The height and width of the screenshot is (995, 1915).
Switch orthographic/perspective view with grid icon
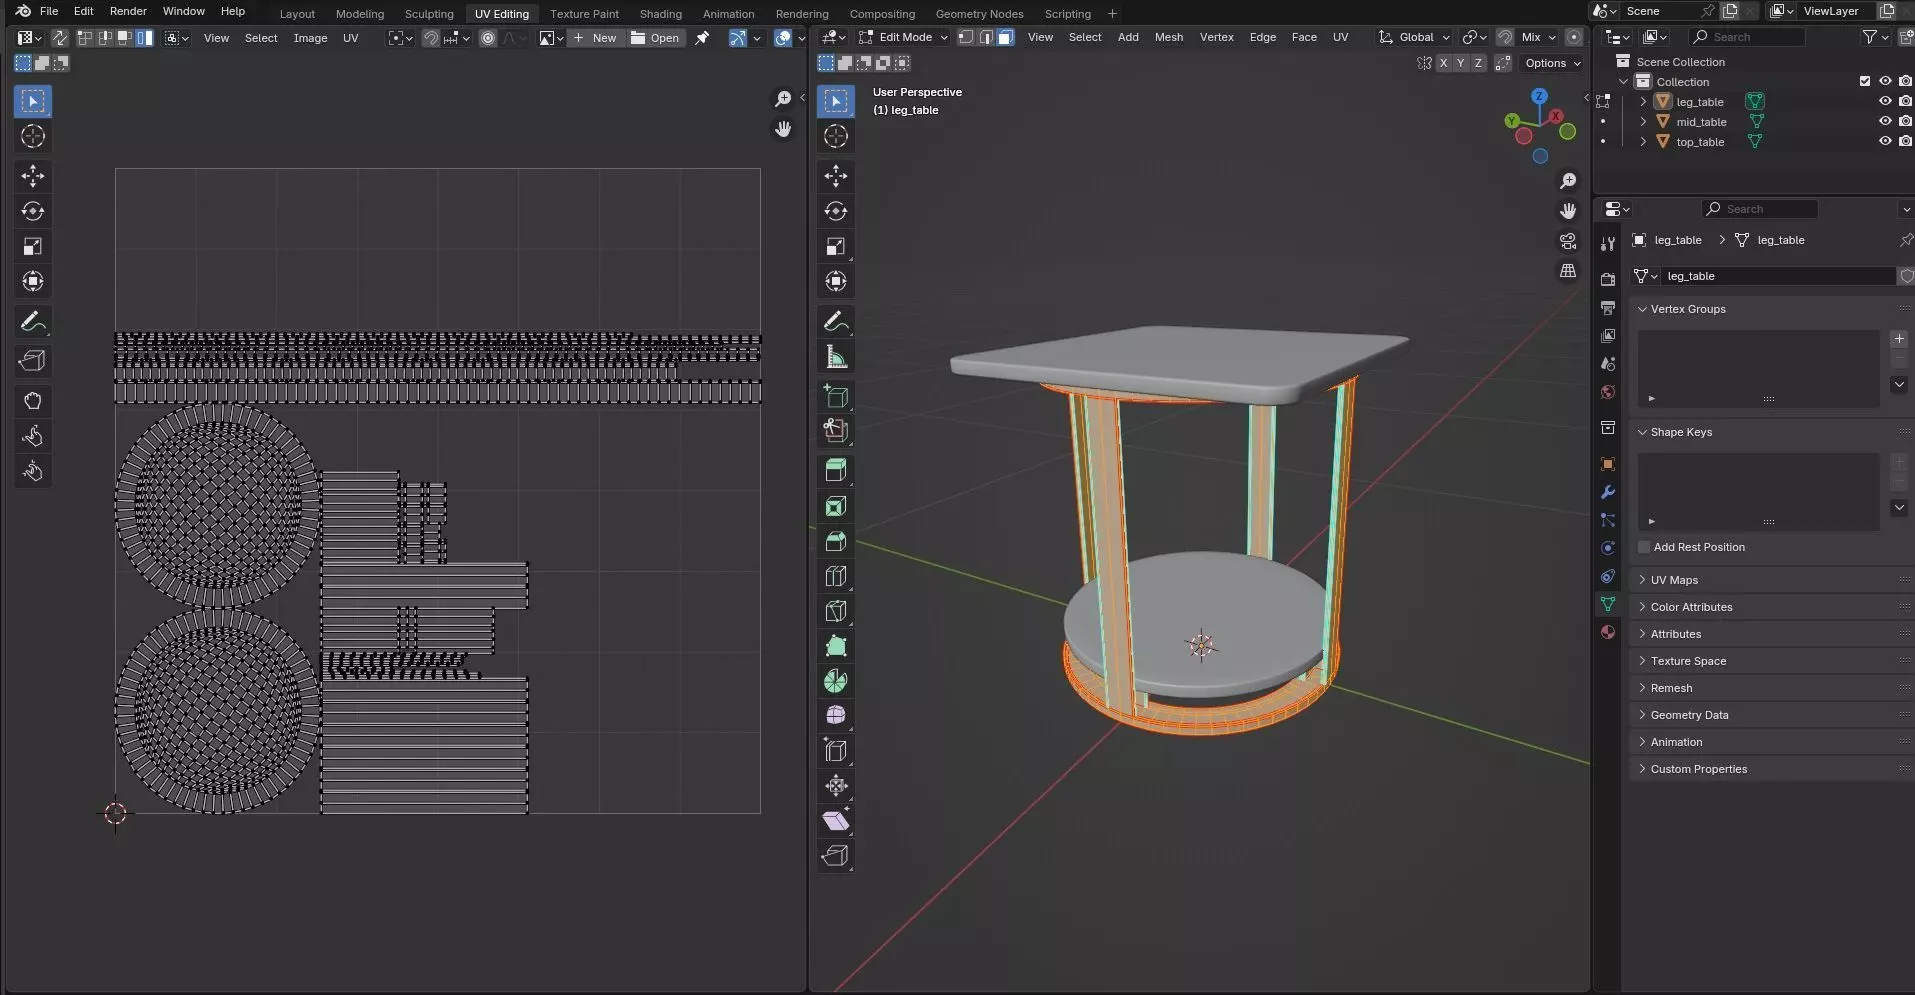click(x=1568, y=271)
